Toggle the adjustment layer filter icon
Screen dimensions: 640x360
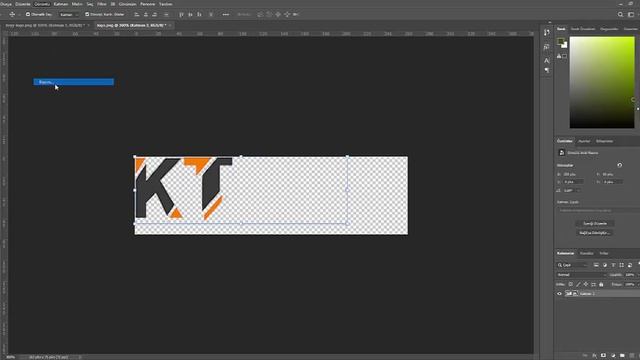[605, 265]
